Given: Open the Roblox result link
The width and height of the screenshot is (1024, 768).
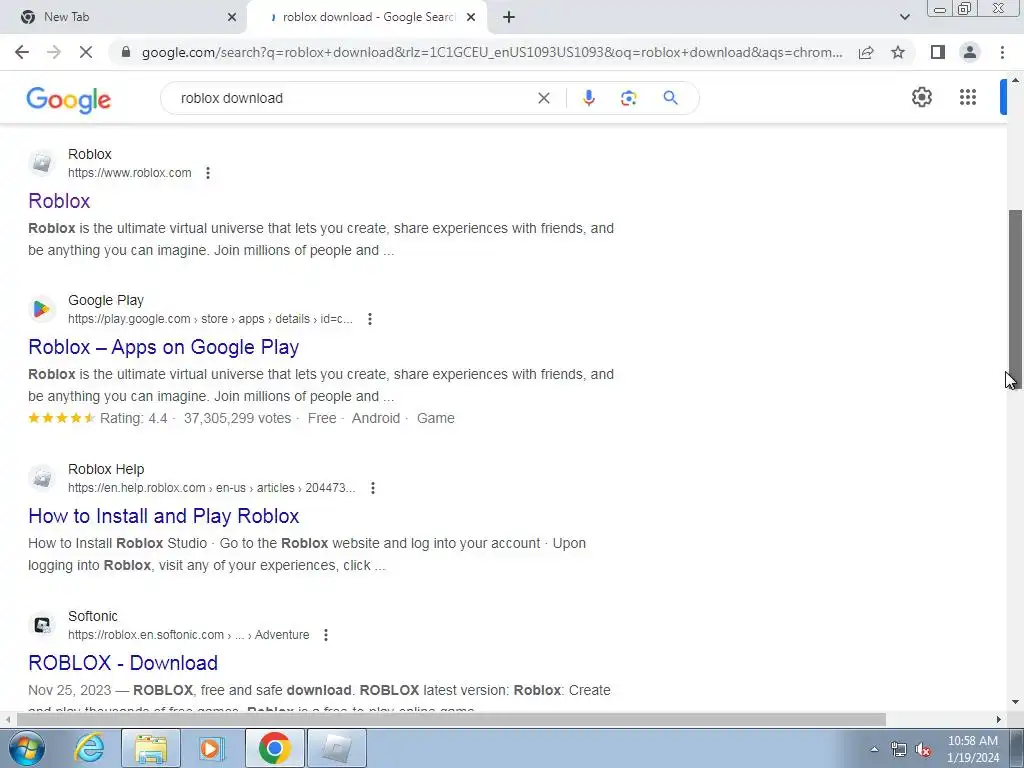Looking at the screenshot, I should 59,201.
